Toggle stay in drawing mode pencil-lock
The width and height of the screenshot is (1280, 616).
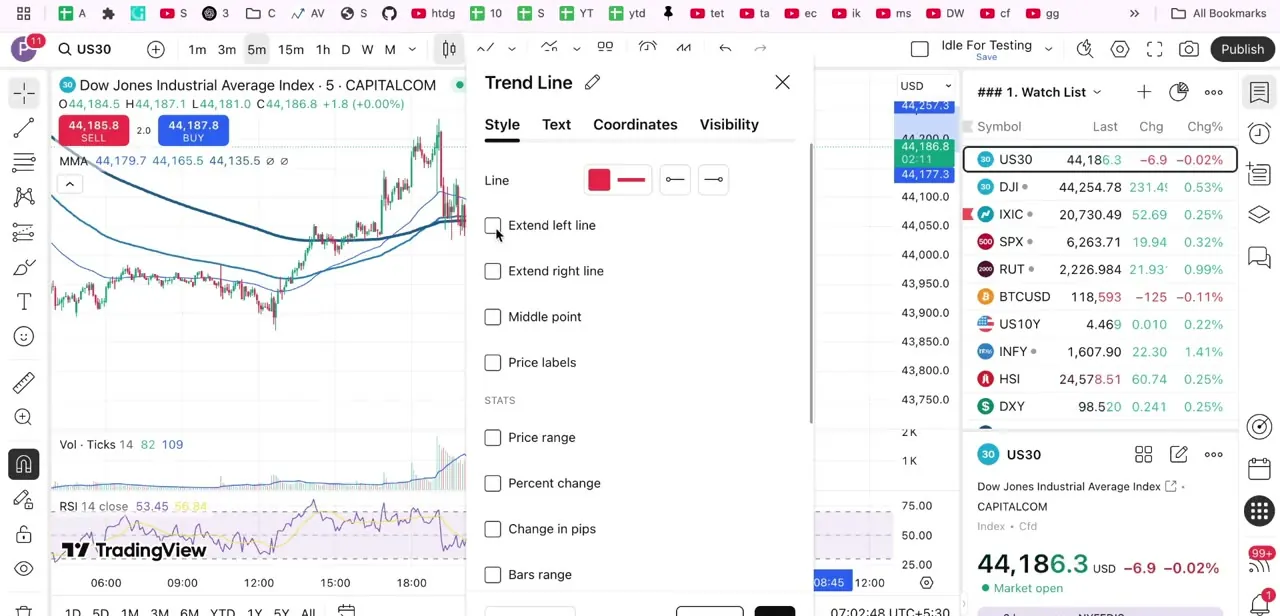click(x=24, y=499)
